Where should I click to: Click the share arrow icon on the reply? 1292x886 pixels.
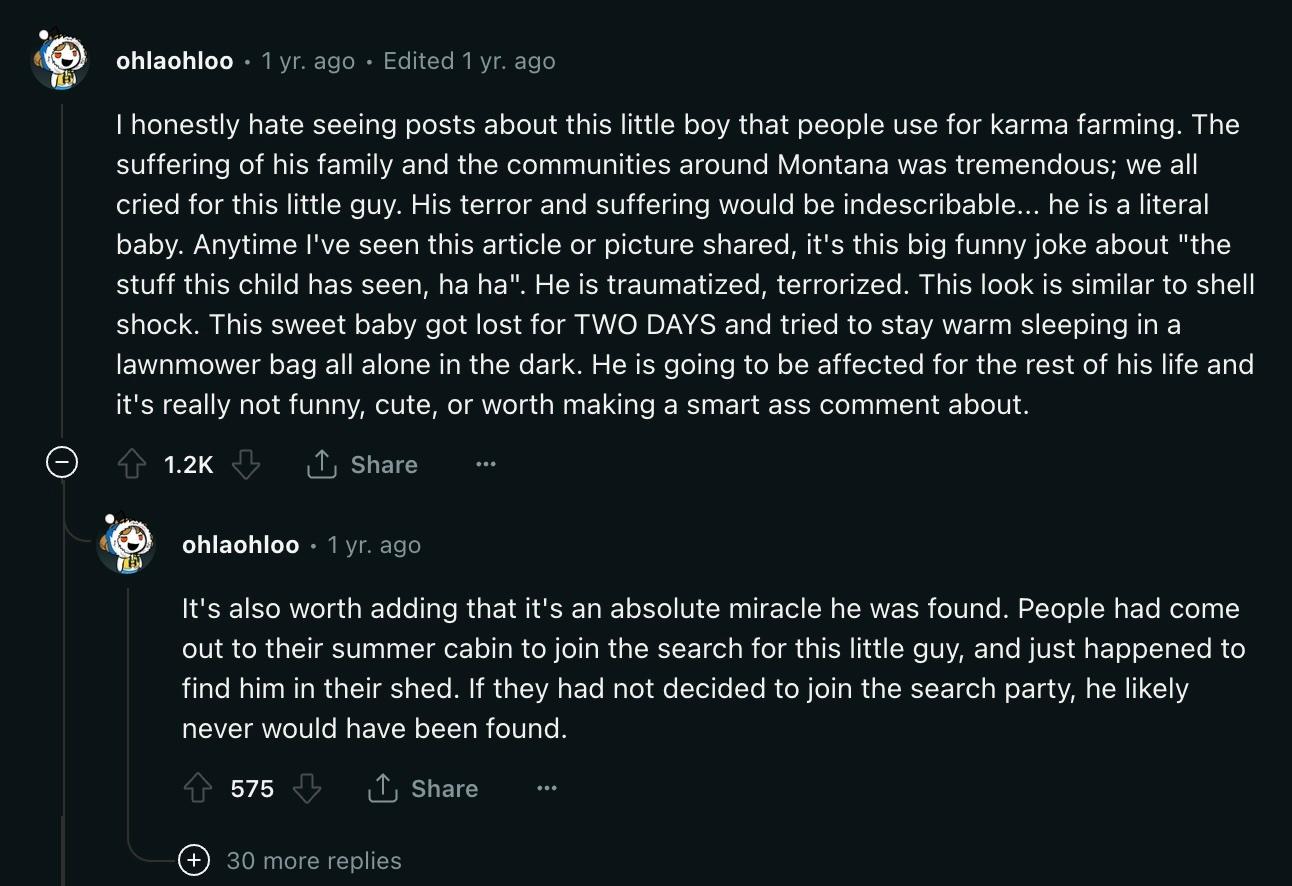(x=383, y=789)
